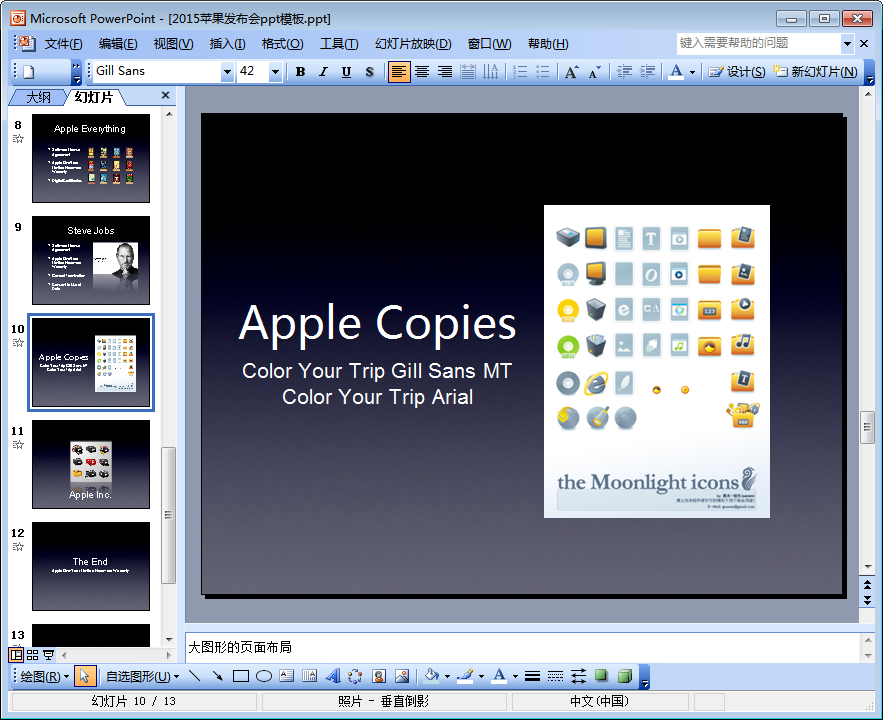Apply drawing toolbar font color
The height and width of the screenshot is (720, 883).
[499, 676]
